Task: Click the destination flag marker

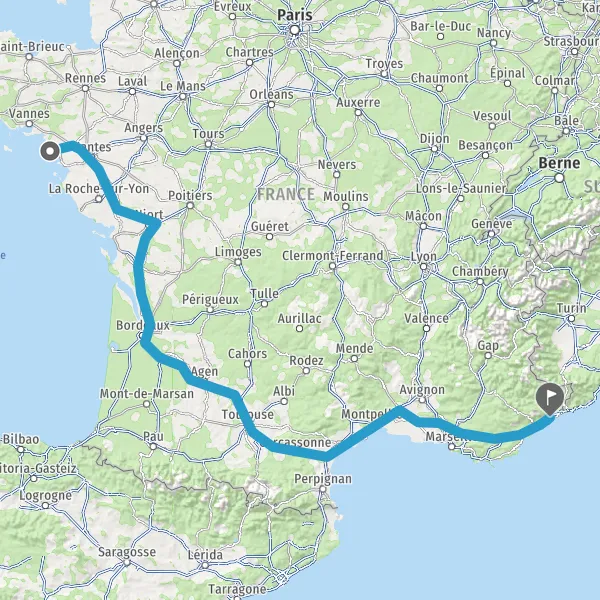Action: 550,399
